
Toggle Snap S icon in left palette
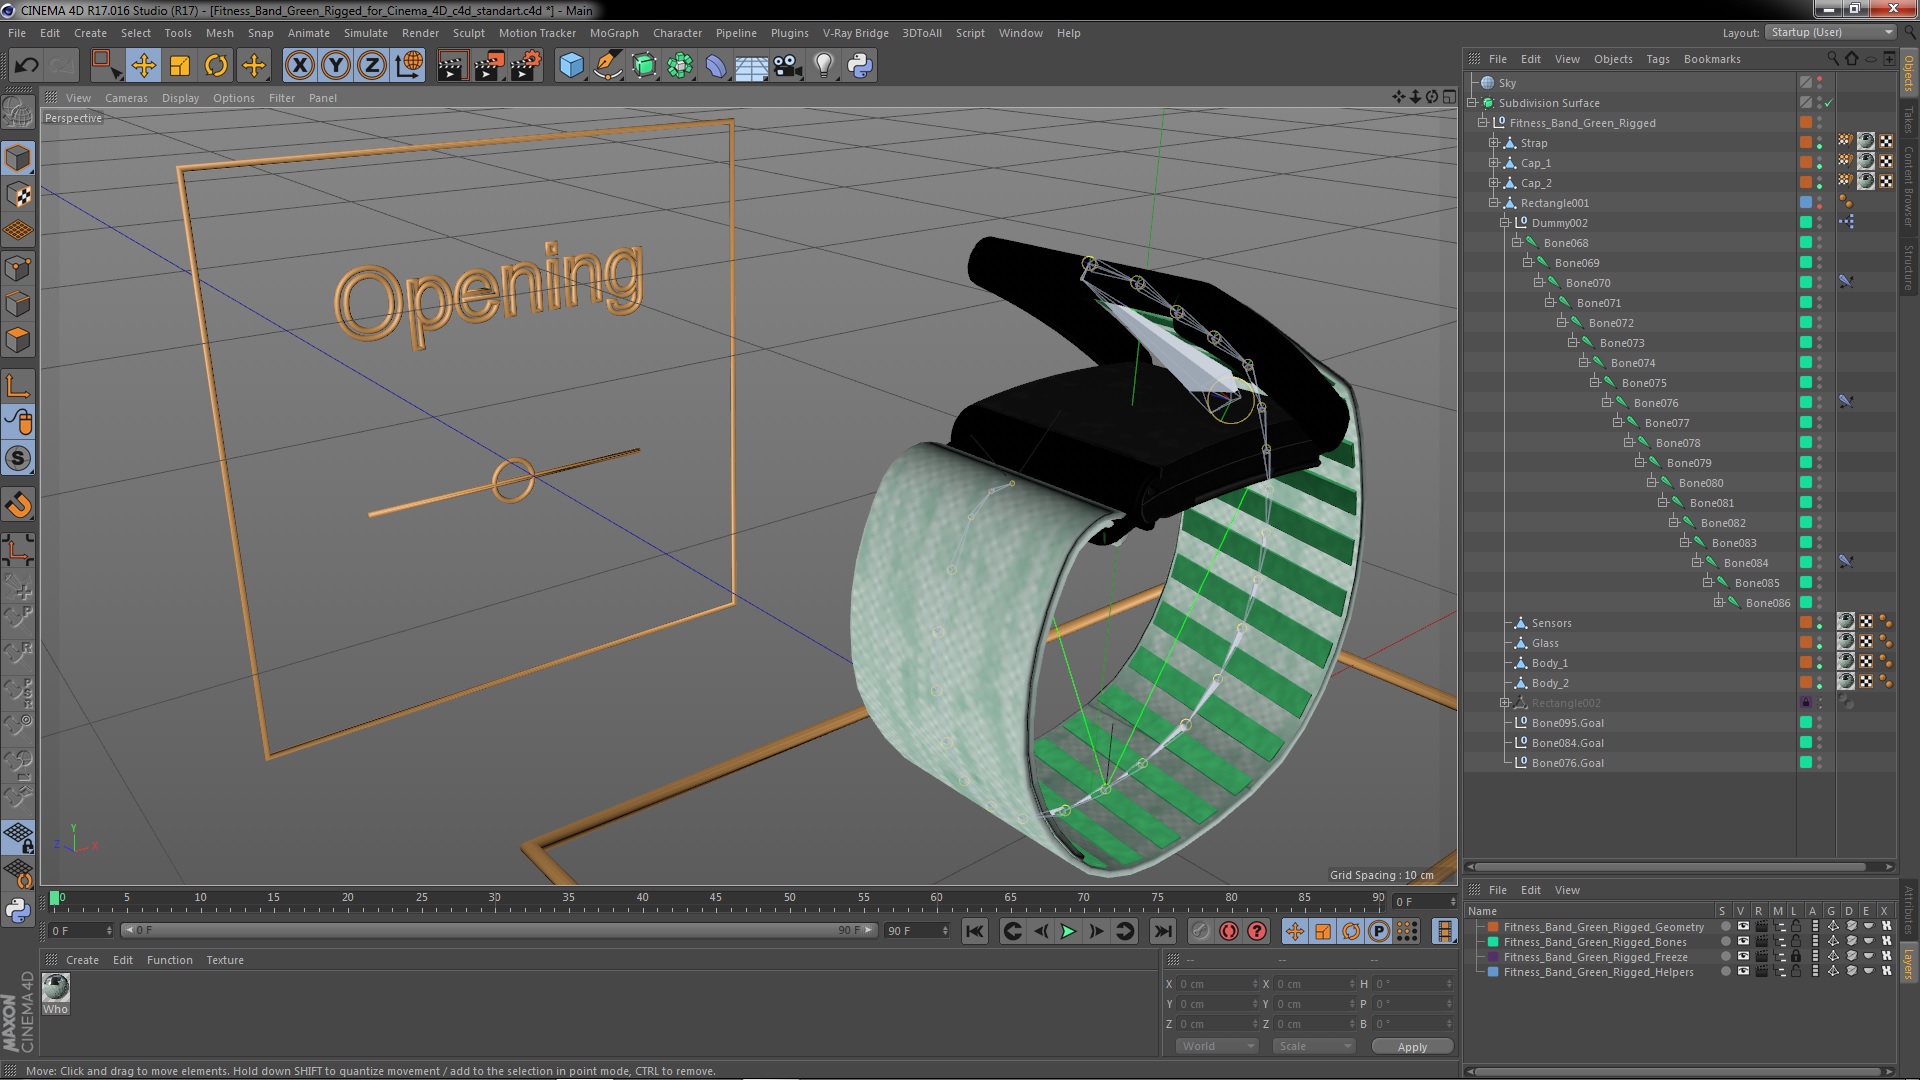tap(18, 459)
